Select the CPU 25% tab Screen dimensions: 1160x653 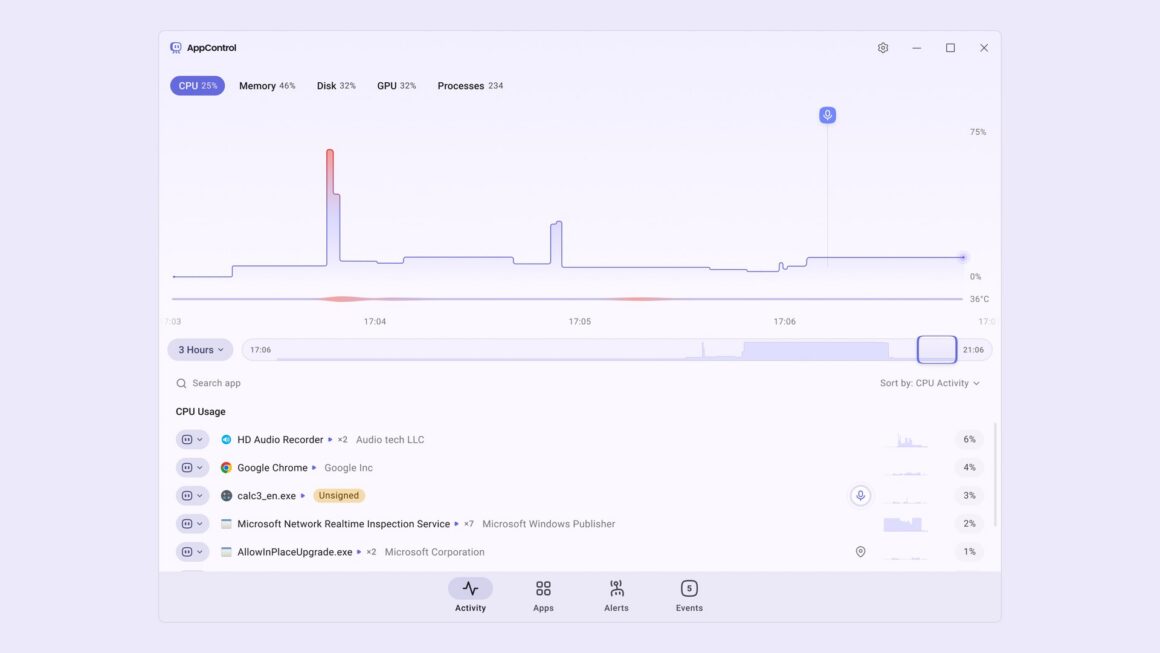198,86
